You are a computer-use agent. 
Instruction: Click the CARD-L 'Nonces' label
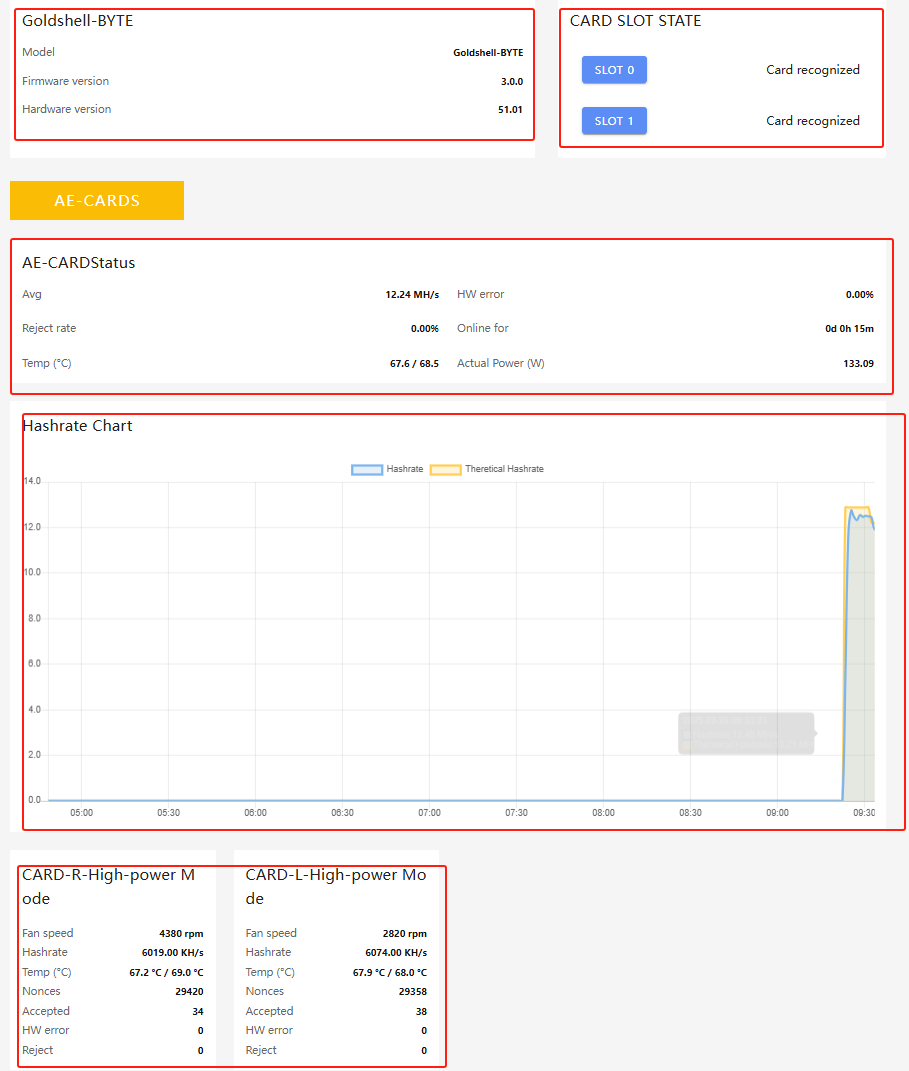[264, 992]
